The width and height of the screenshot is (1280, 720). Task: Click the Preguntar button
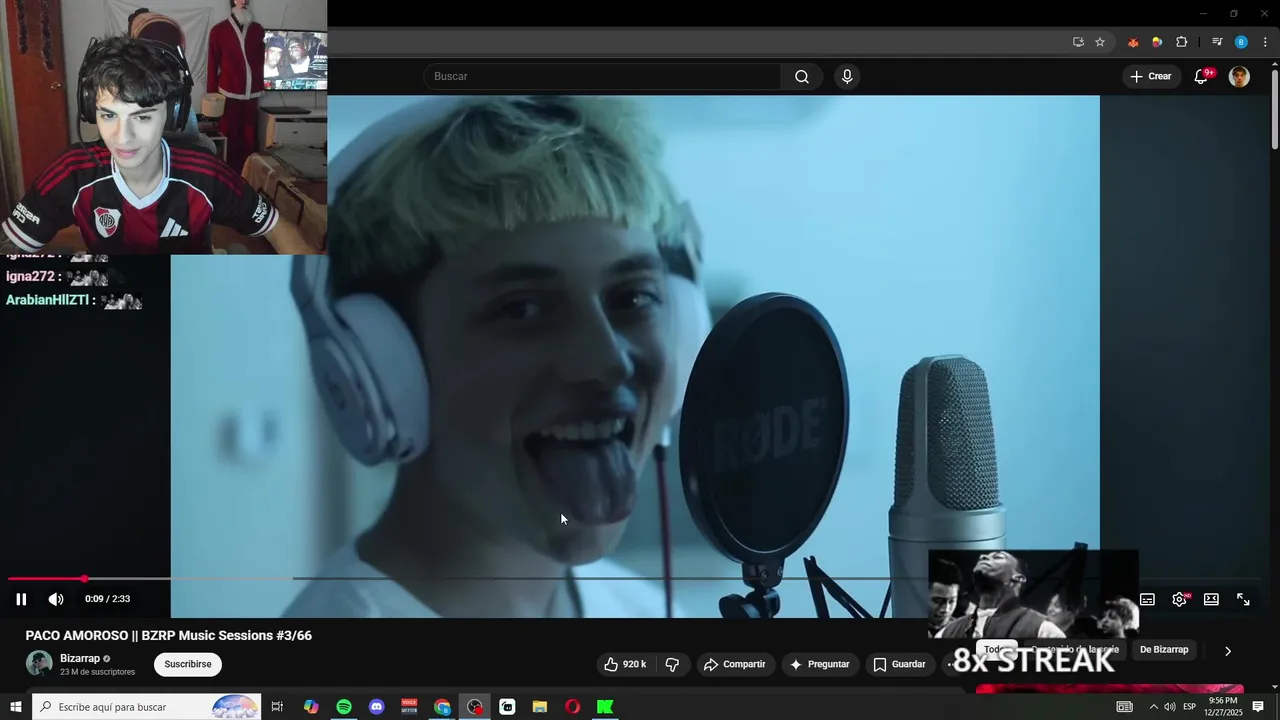819,664
